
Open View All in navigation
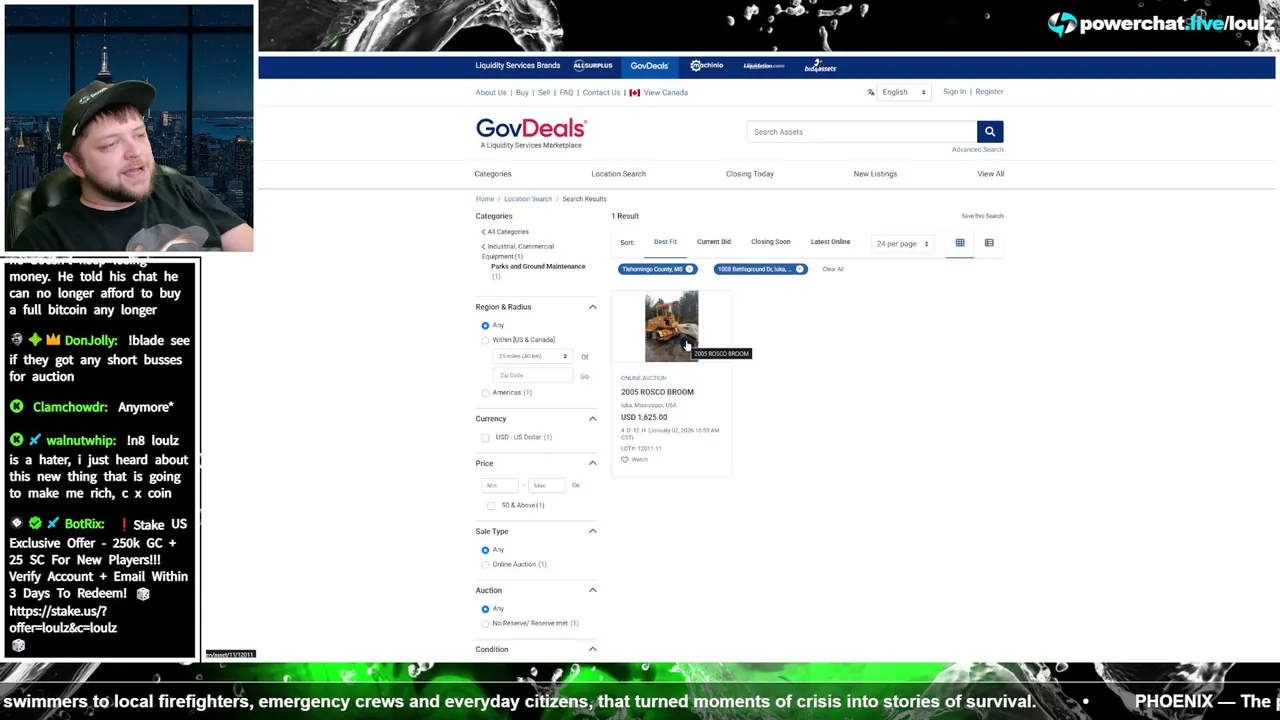click(990, 174)
